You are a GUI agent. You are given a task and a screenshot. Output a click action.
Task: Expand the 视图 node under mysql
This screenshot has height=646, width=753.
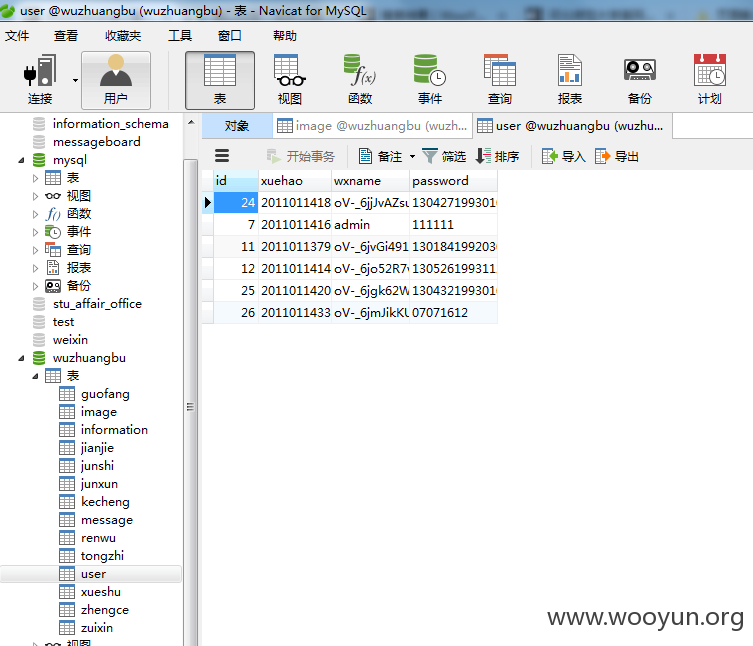tap(35, 196)
